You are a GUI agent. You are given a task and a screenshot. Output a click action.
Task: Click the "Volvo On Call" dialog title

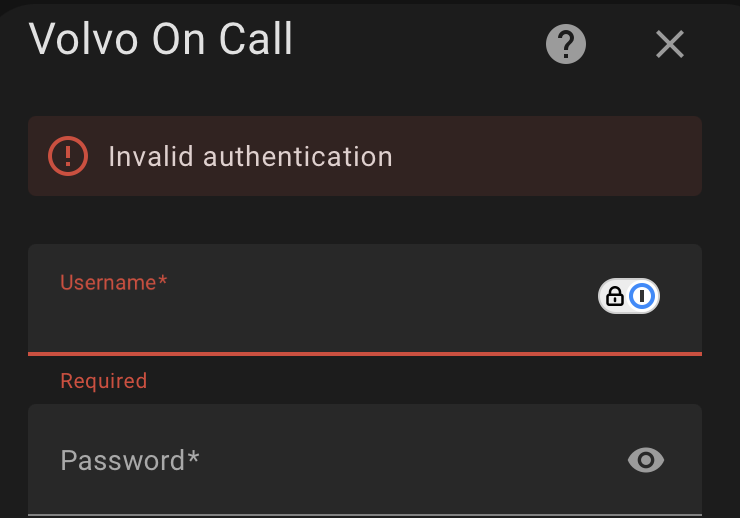161,40
